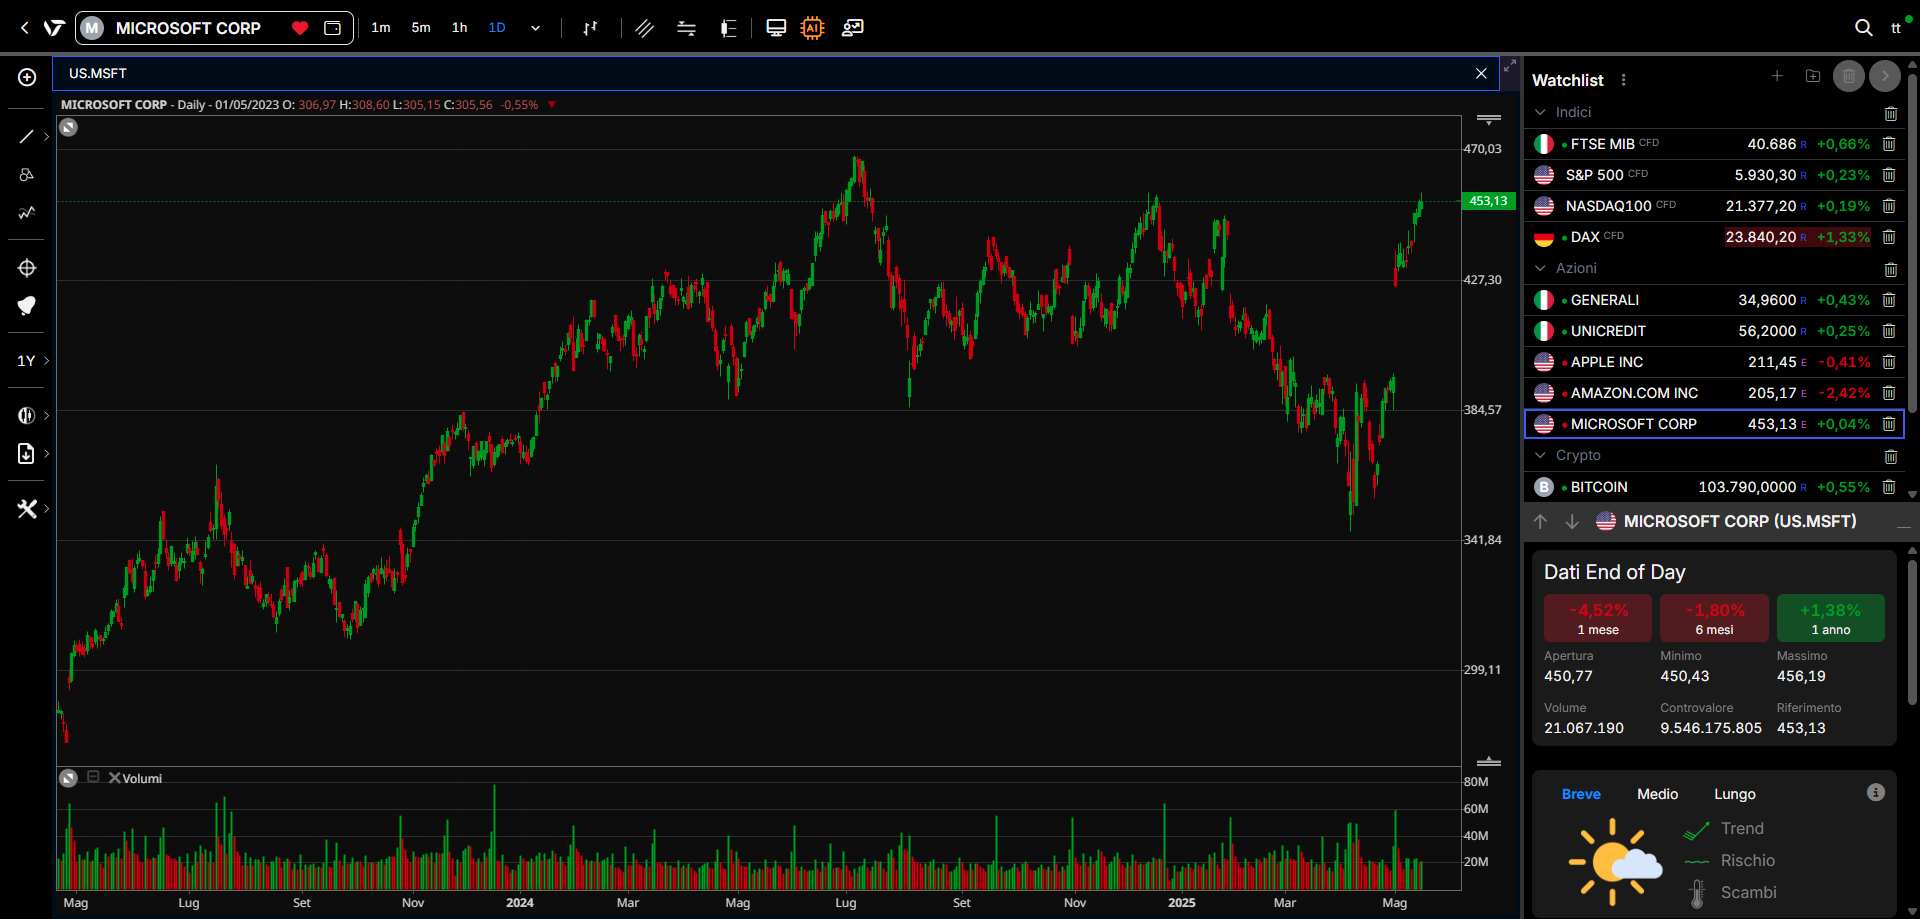This screenshot has width=1920, height=919.
Task: Select the S&P 500 watchlist row
Action: (x=1714, y=175)
